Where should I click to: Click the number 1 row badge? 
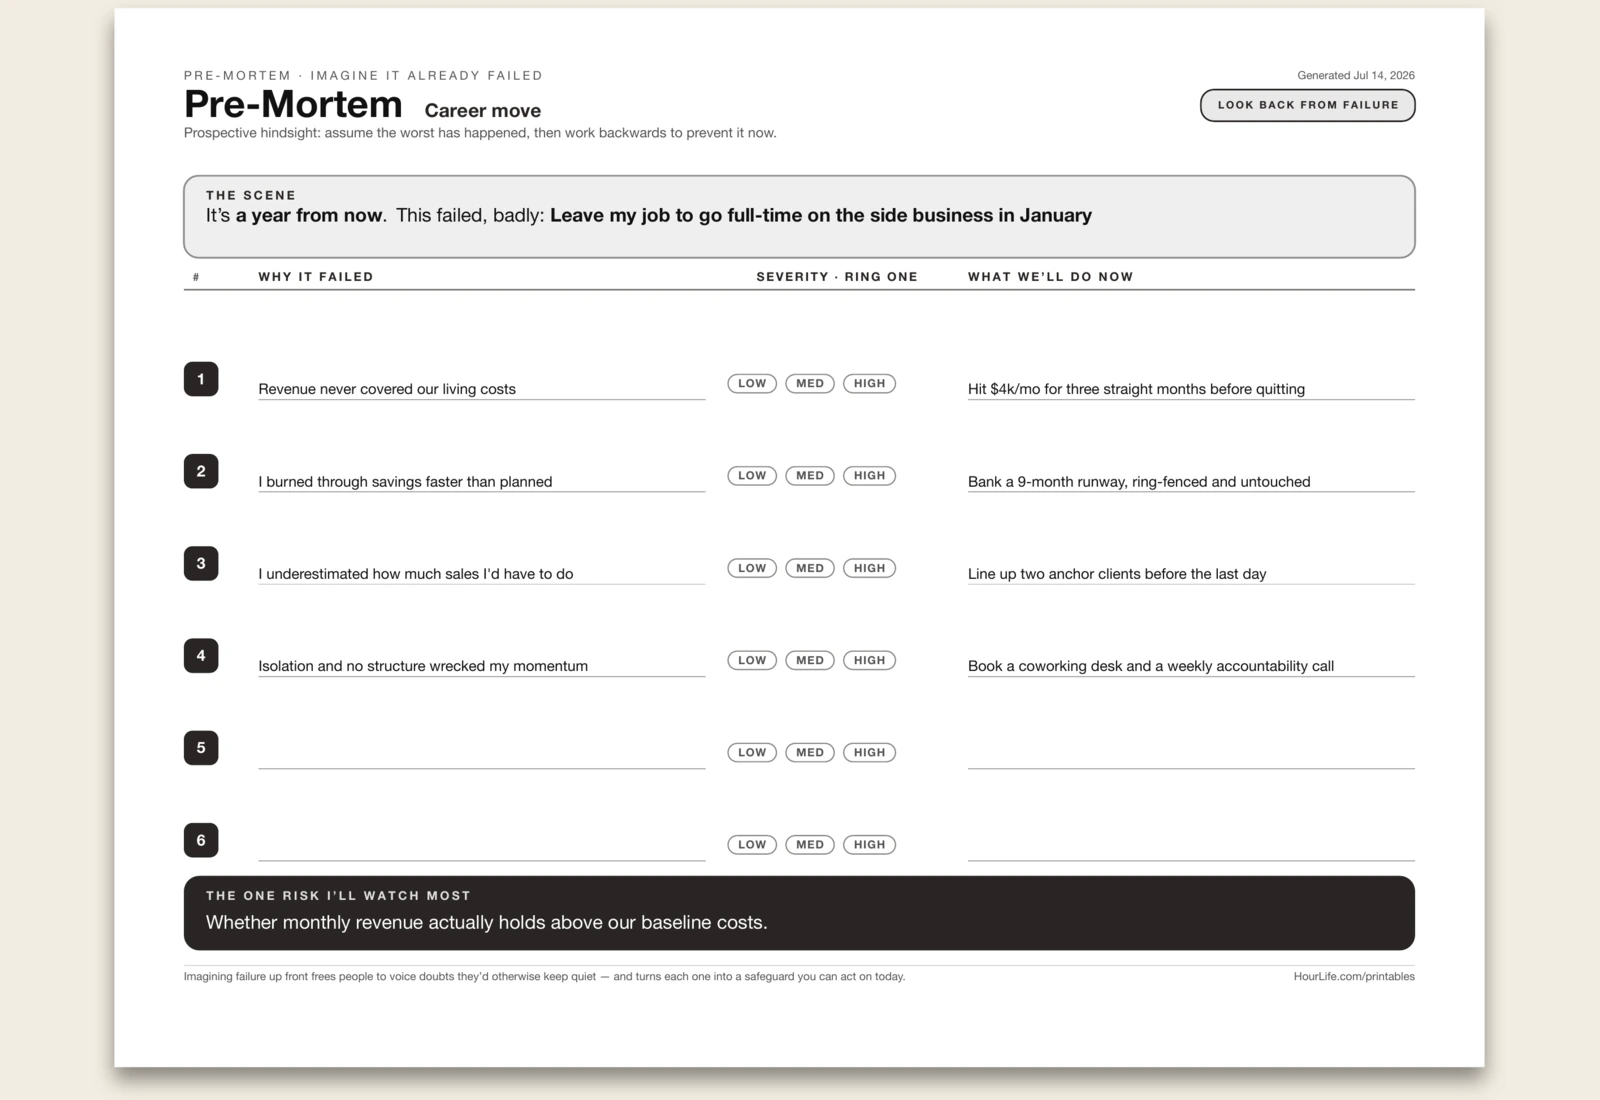(201, 379)
